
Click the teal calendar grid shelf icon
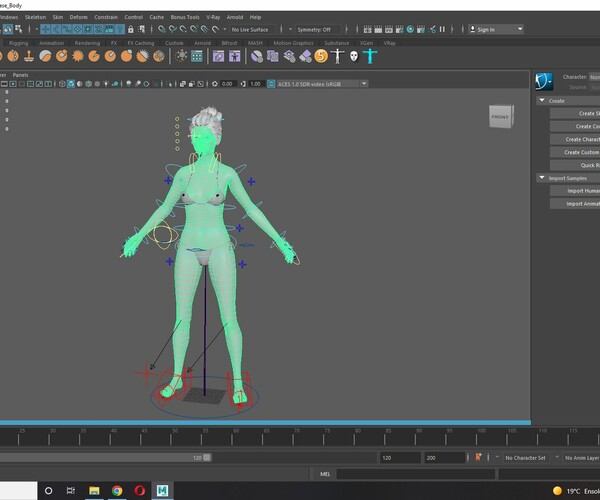point(197,56)
